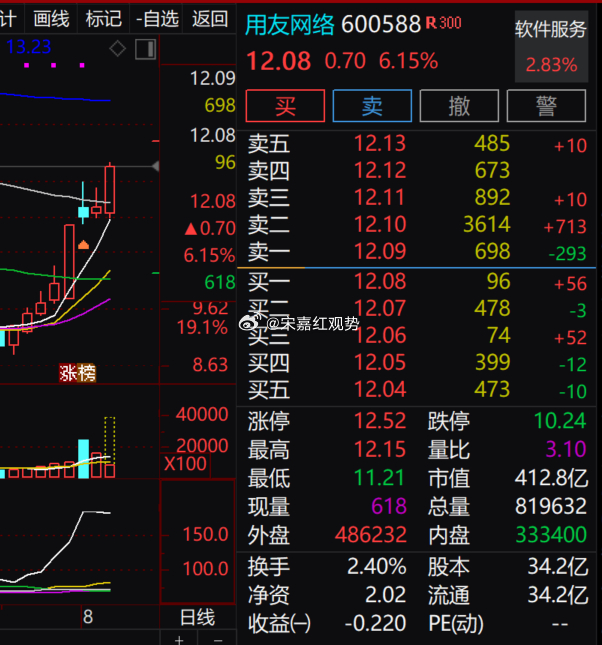The width and height of the screenshot is (602, 645).
Task: Open the 画线 drawing tools menu
Action: pyautogui.click(x=51, y=19)
